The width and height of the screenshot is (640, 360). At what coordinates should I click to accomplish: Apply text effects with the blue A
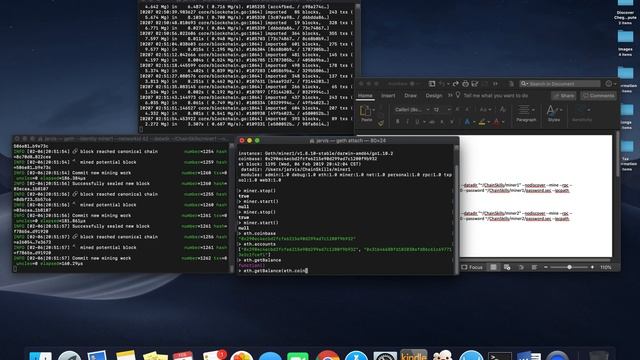click(x=467, y=122)
